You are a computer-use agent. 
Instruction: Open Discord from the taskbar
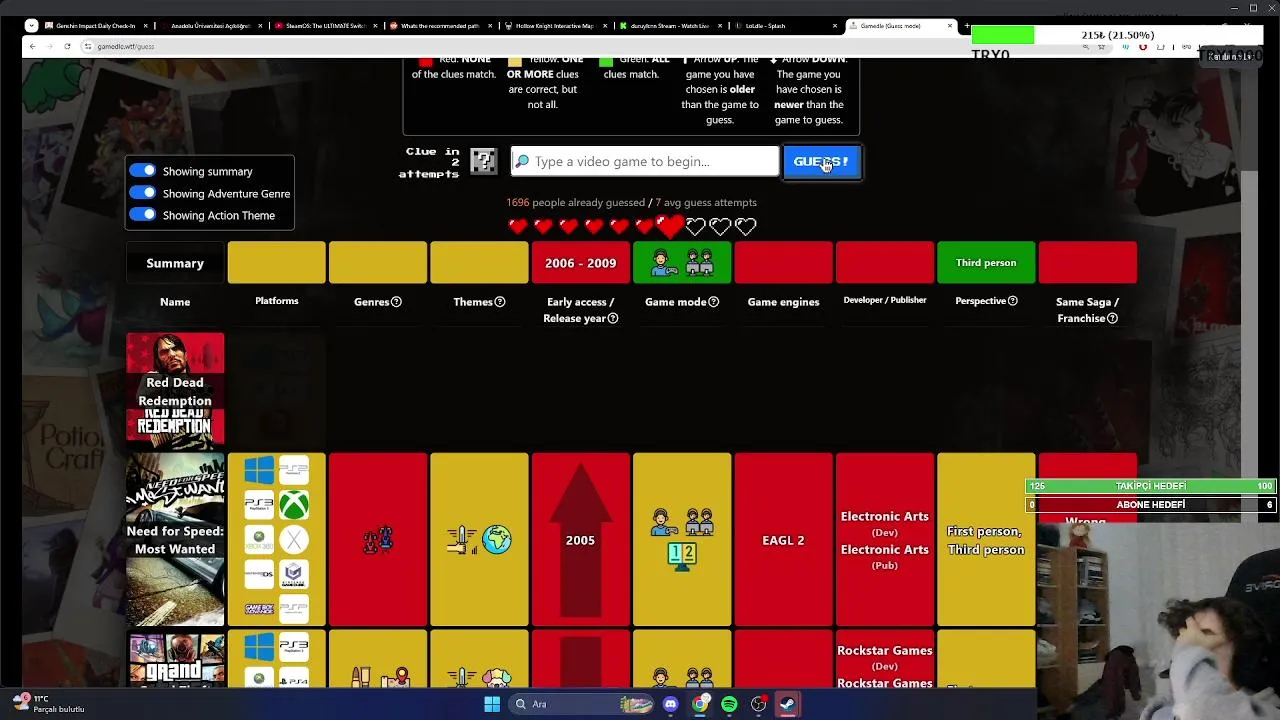point(670,704)
